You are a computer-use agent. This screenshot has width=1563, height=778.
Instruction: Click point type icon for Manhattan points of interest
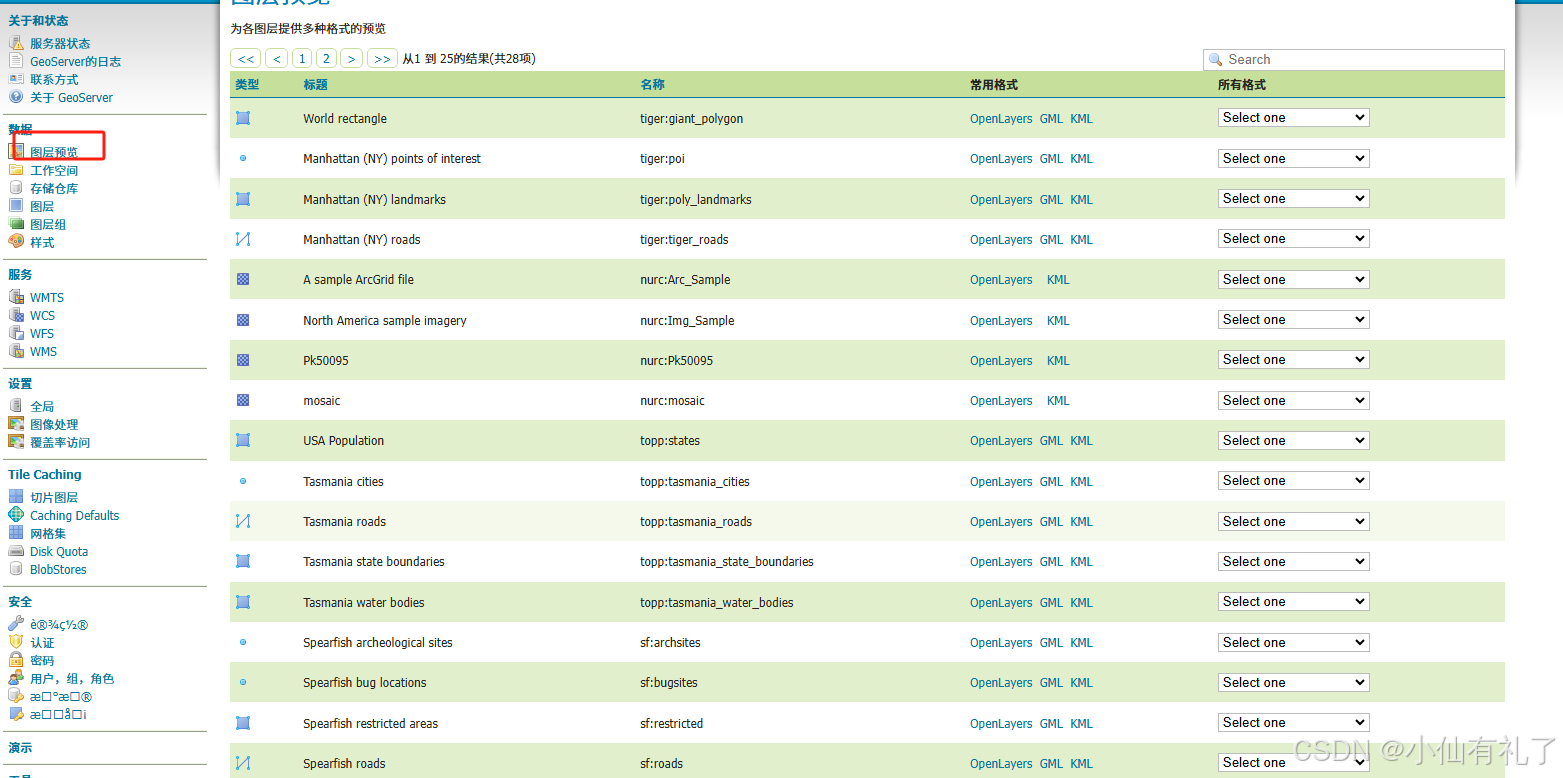tap(243, 158)
